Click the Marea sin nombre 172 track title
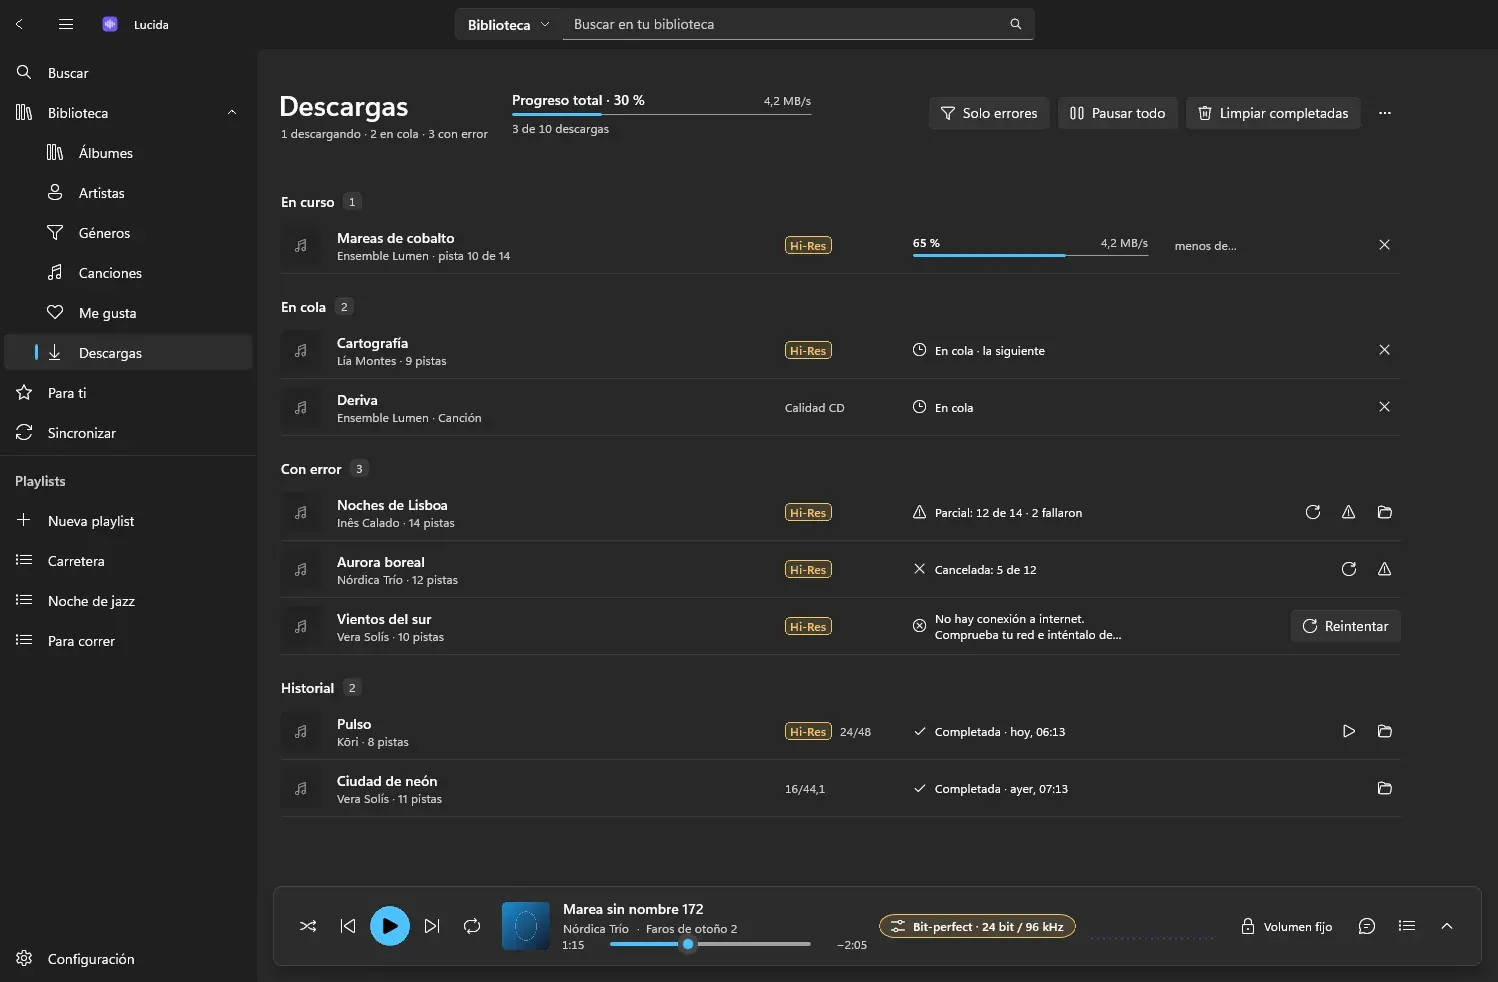The width and height of the screenshot is (1498, 982). pos(633,909)
